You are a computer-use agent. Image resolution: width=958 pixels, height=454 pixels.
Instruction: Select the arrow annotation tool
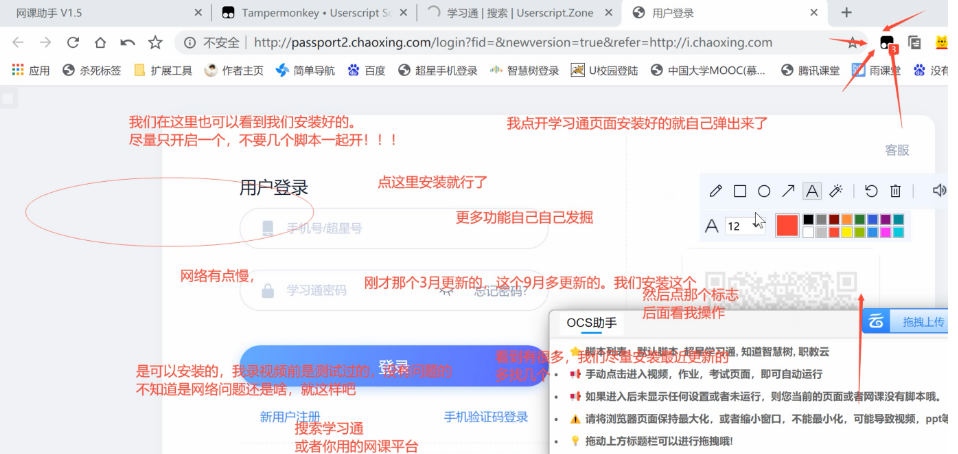tap(788, 191)
